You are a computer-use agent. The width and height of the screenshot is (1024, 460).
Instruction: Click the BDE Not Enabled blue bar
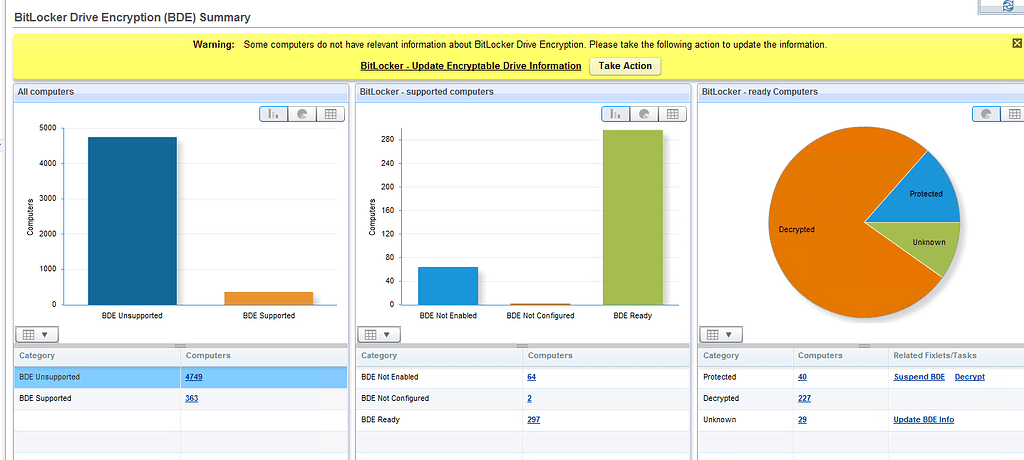coord(448,286)
